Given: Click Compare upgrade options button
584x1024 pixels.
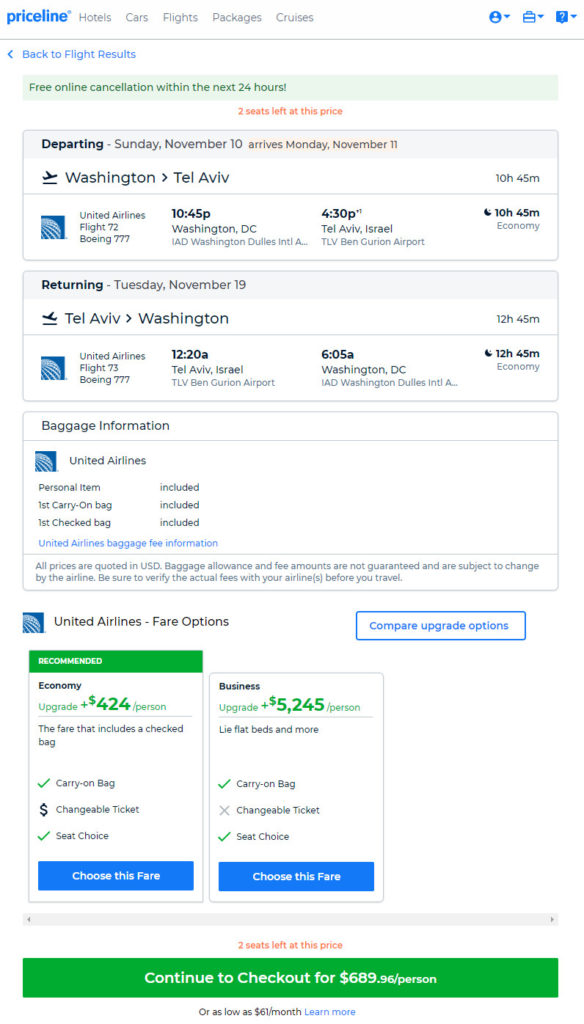Looking at the screenshot, I should (440, 626).
